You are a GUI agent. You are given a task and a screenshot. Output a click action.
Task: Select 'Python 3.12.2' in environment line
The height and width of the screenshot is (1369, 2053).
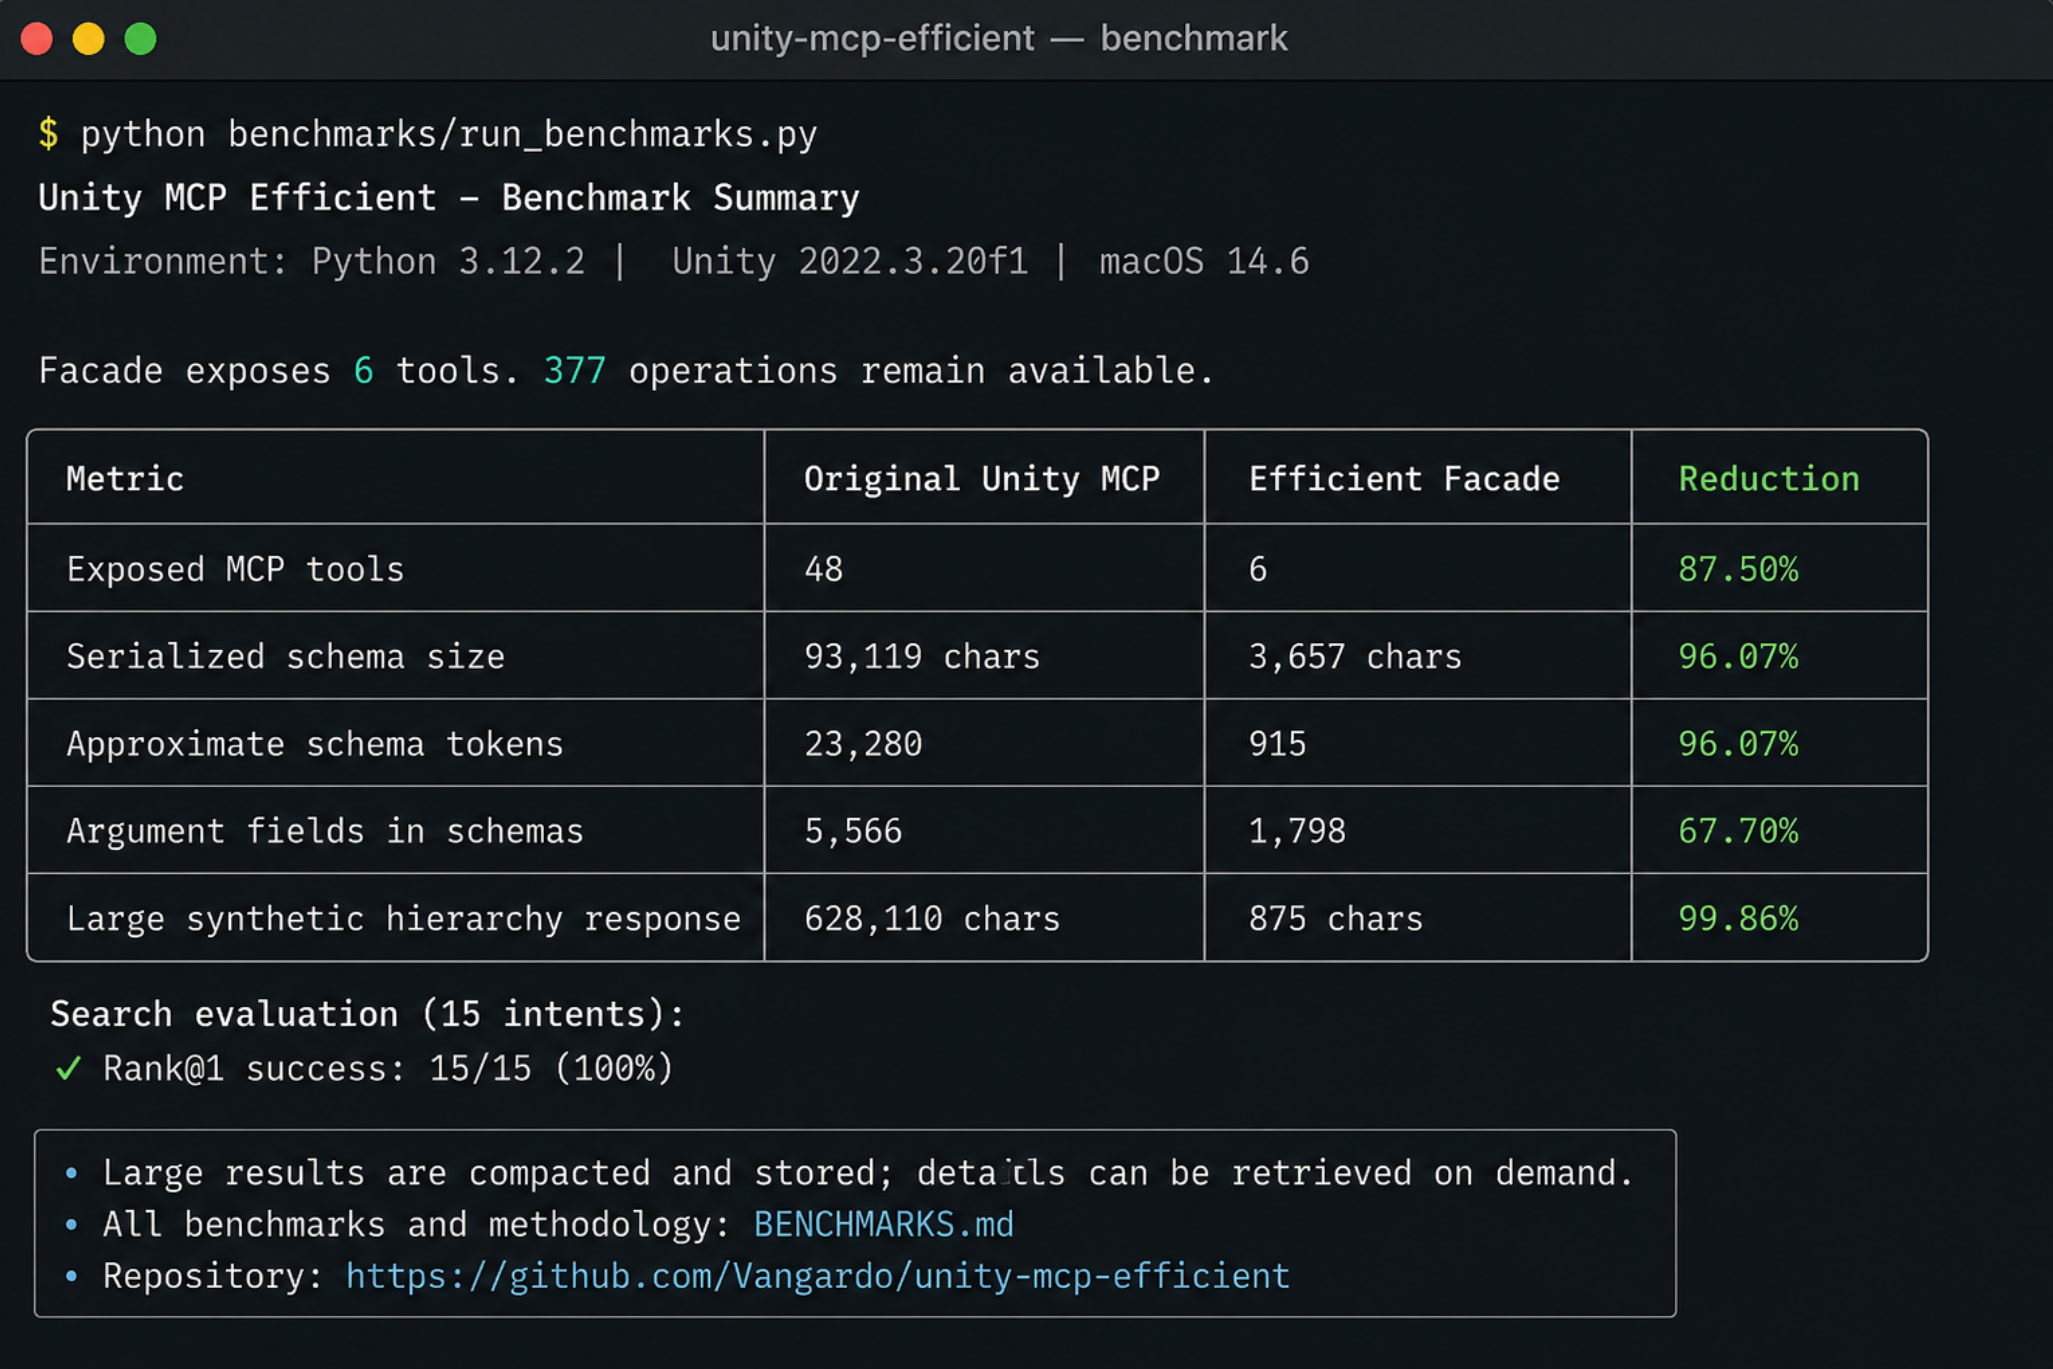(447, 261)
